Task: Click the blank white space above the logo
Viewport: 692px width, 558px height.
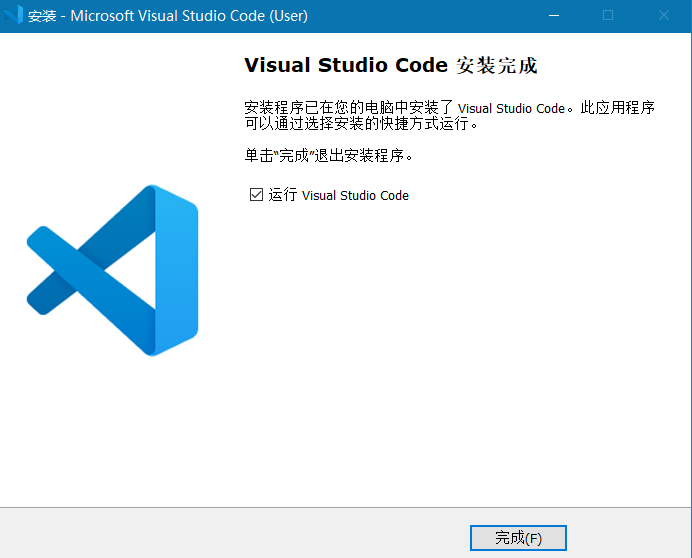Action: tap(113, 110)
